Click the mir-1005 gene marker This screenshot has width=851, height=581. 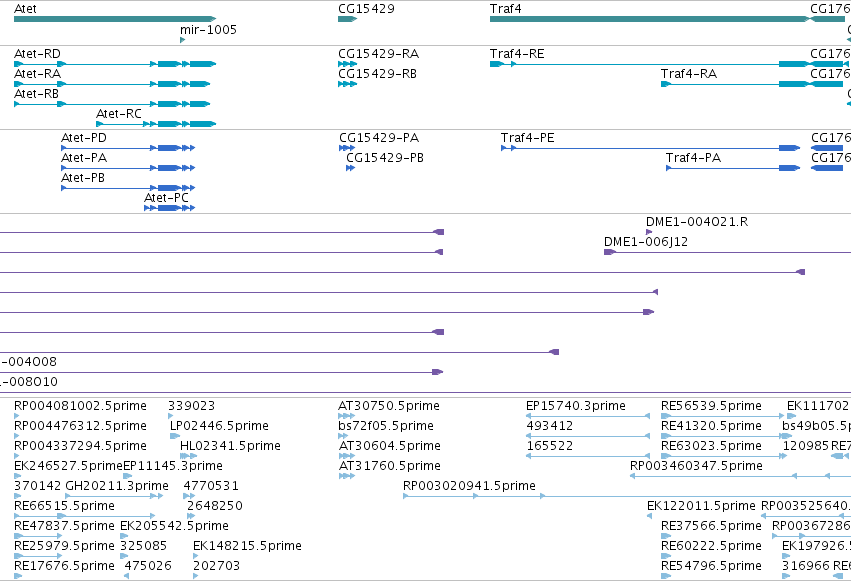pyautogui.click(x=182, y=40)
